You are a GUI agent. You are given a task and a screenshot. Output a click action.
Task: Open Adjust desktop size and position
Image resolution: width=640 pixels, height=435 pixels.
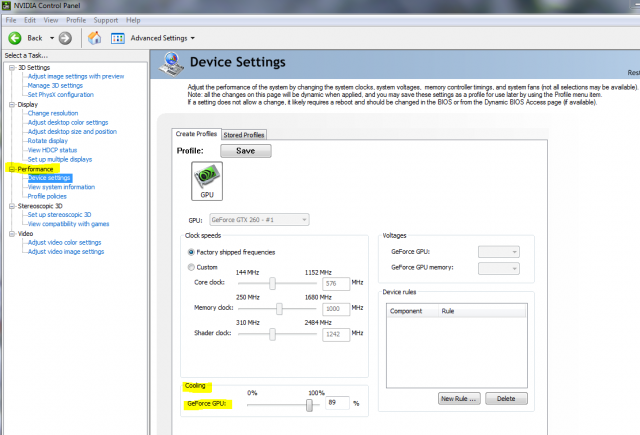pyautogui.click(x=72, y=131)
